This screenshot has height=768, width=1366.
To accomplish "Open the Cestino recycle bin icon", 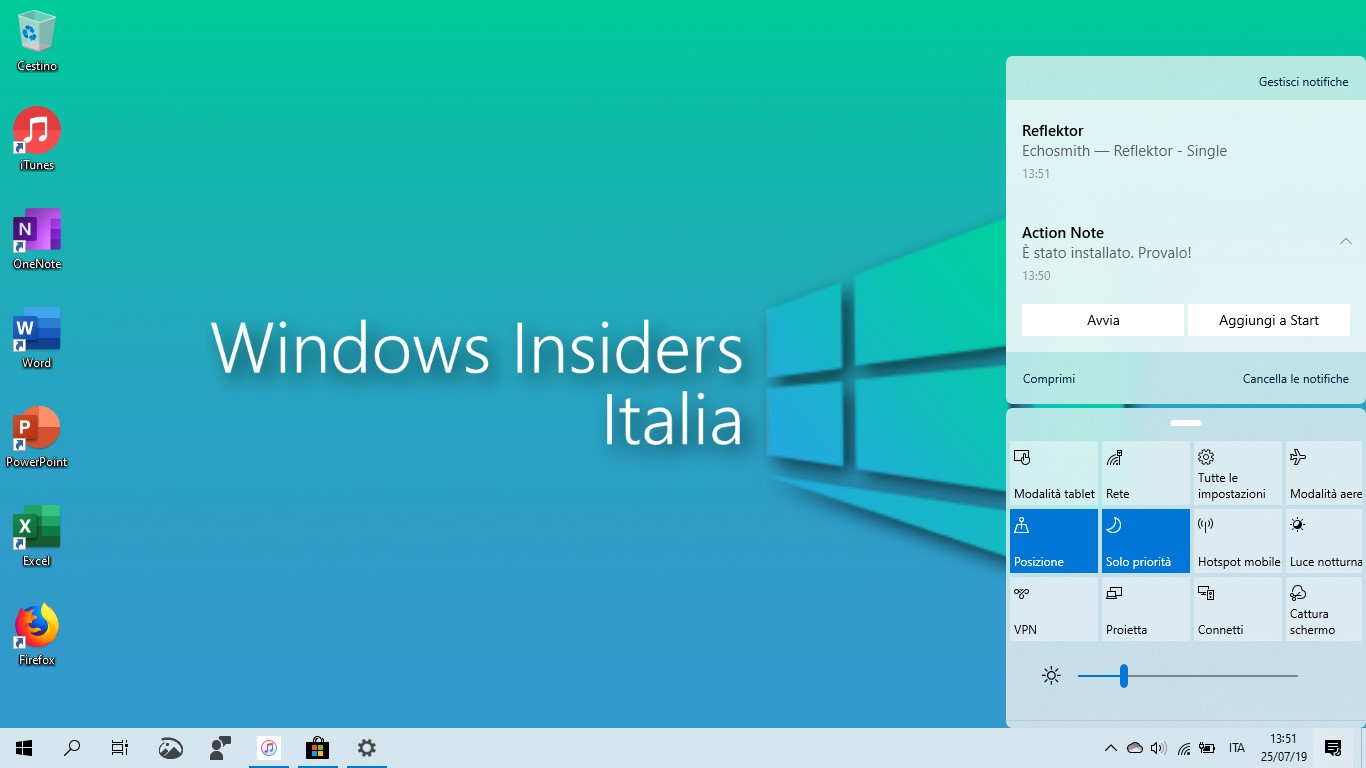I will coord(37,41).
